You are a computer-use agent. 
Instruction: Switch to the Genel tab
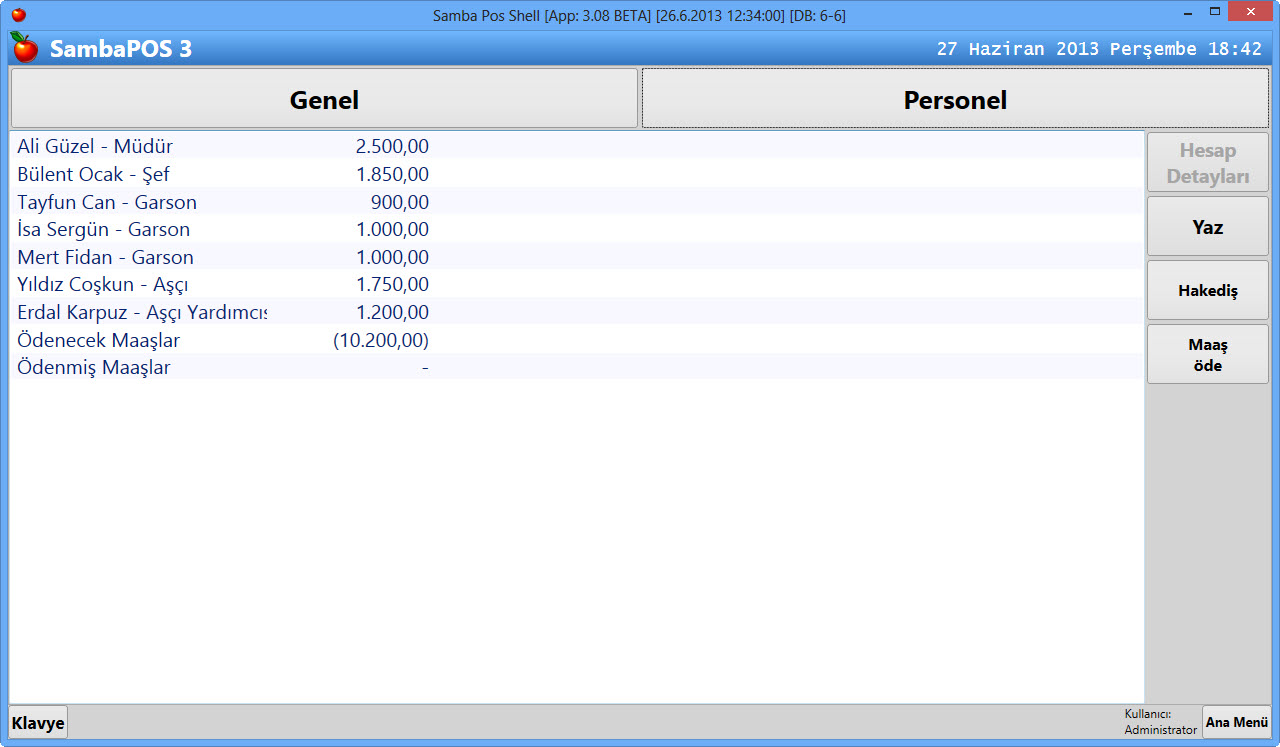click(324, 99)
